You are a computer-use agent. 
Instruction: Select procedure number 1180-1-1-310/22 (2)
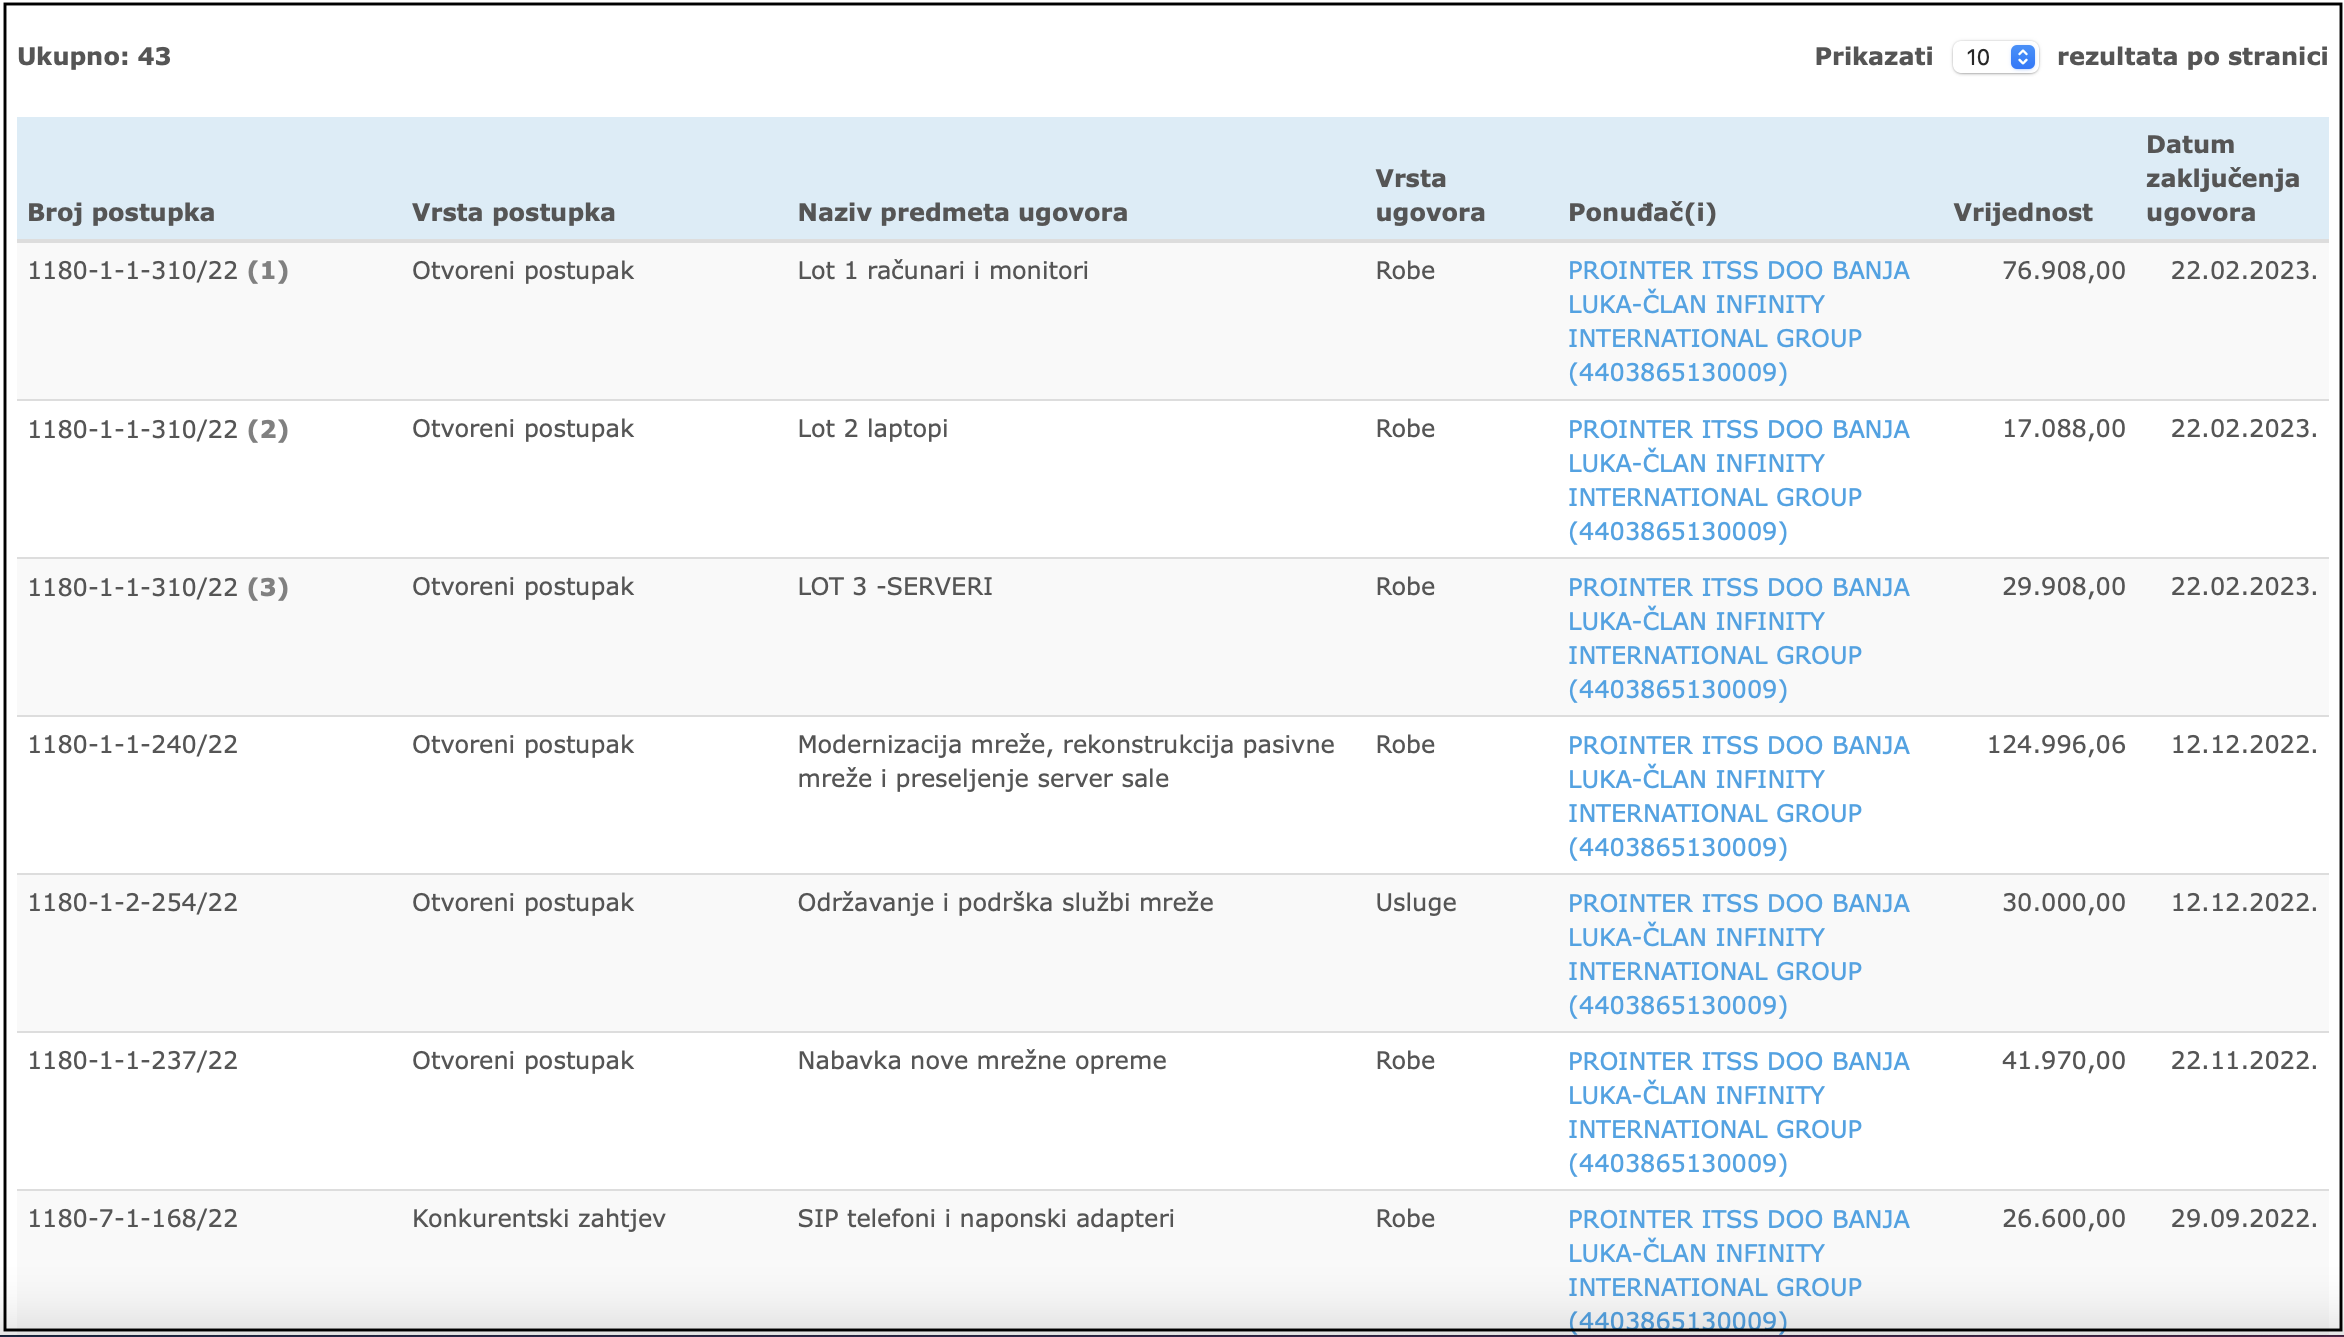pyautogui.click(x=158, y=429)
